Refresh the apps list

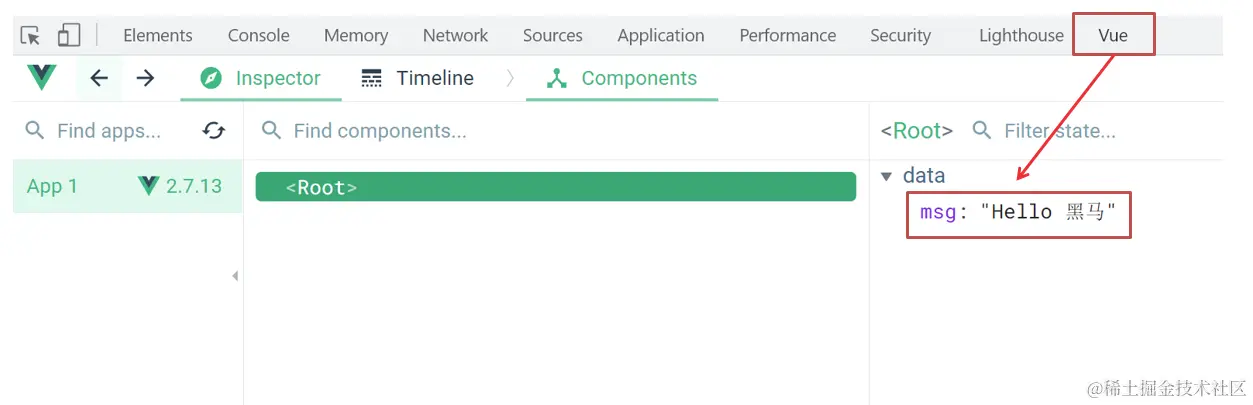[214, 131]
